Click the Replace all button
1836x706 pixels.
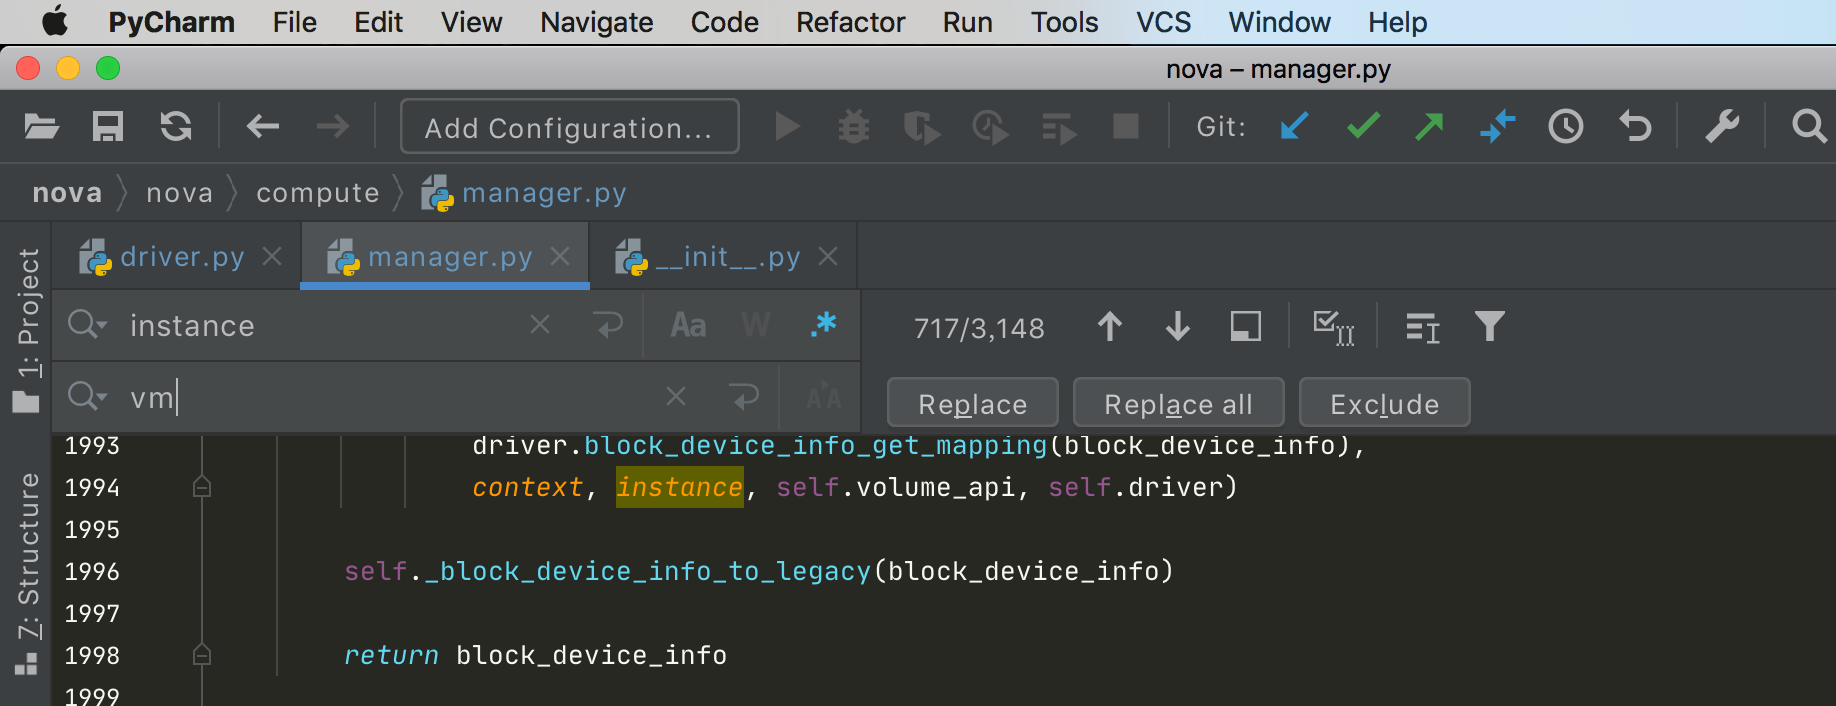click(x=1177, y=403)
